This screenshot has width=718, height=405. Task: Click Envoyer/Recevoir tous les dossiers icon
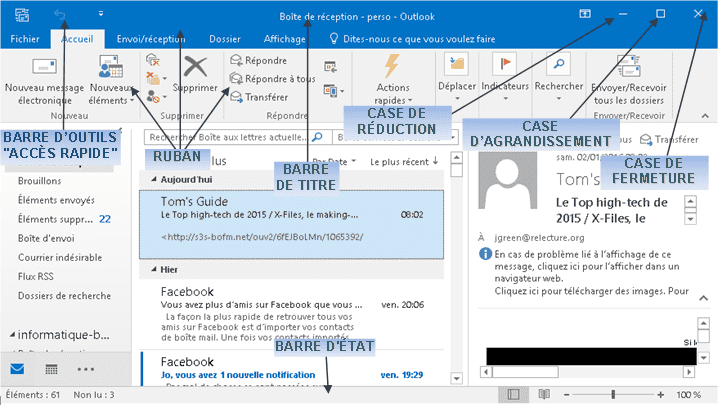click(x=629, y=67)
